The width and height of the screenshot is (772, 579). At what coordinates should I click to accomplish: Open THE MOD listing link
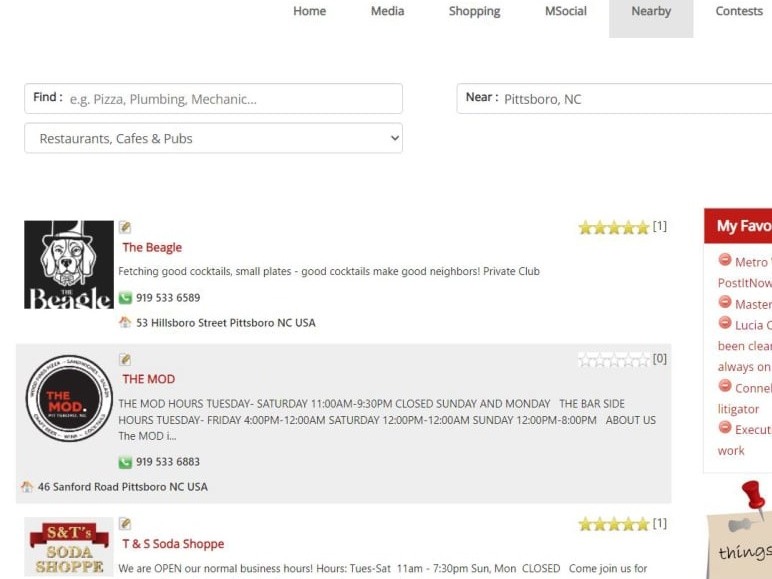pyautogui.click(x=149, y=379)
